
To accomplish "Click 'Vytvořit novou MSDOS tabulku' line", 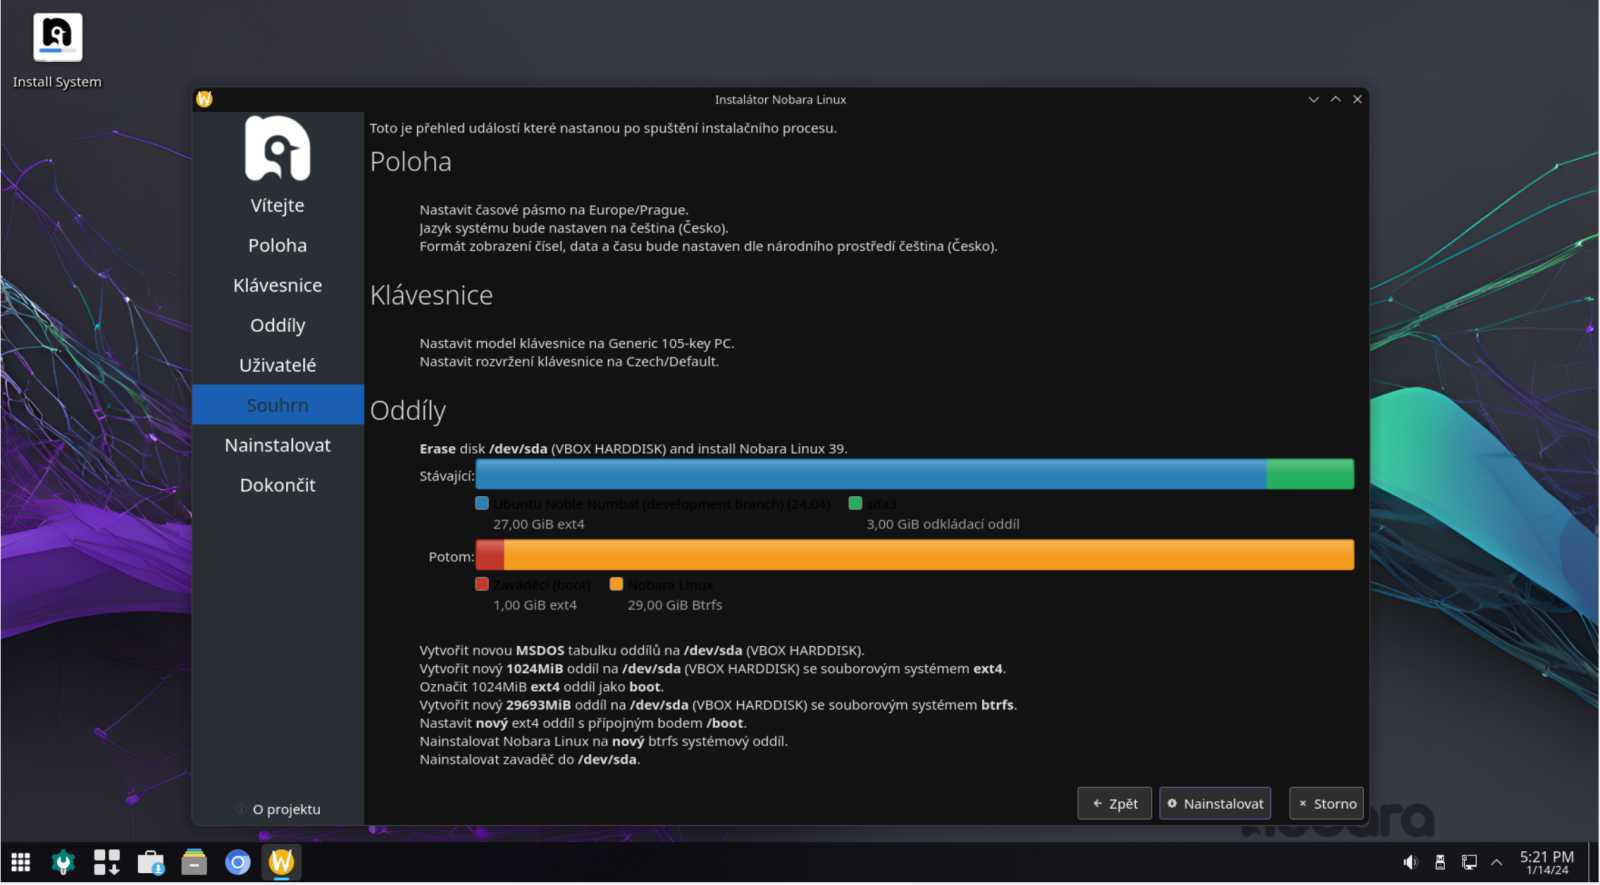I will coord(642,651).
